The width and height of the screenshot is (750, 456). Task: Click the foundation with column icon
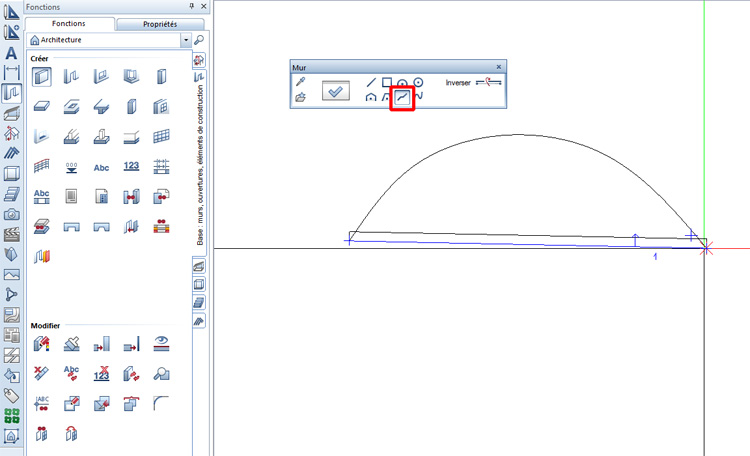(x=101, y=136)
